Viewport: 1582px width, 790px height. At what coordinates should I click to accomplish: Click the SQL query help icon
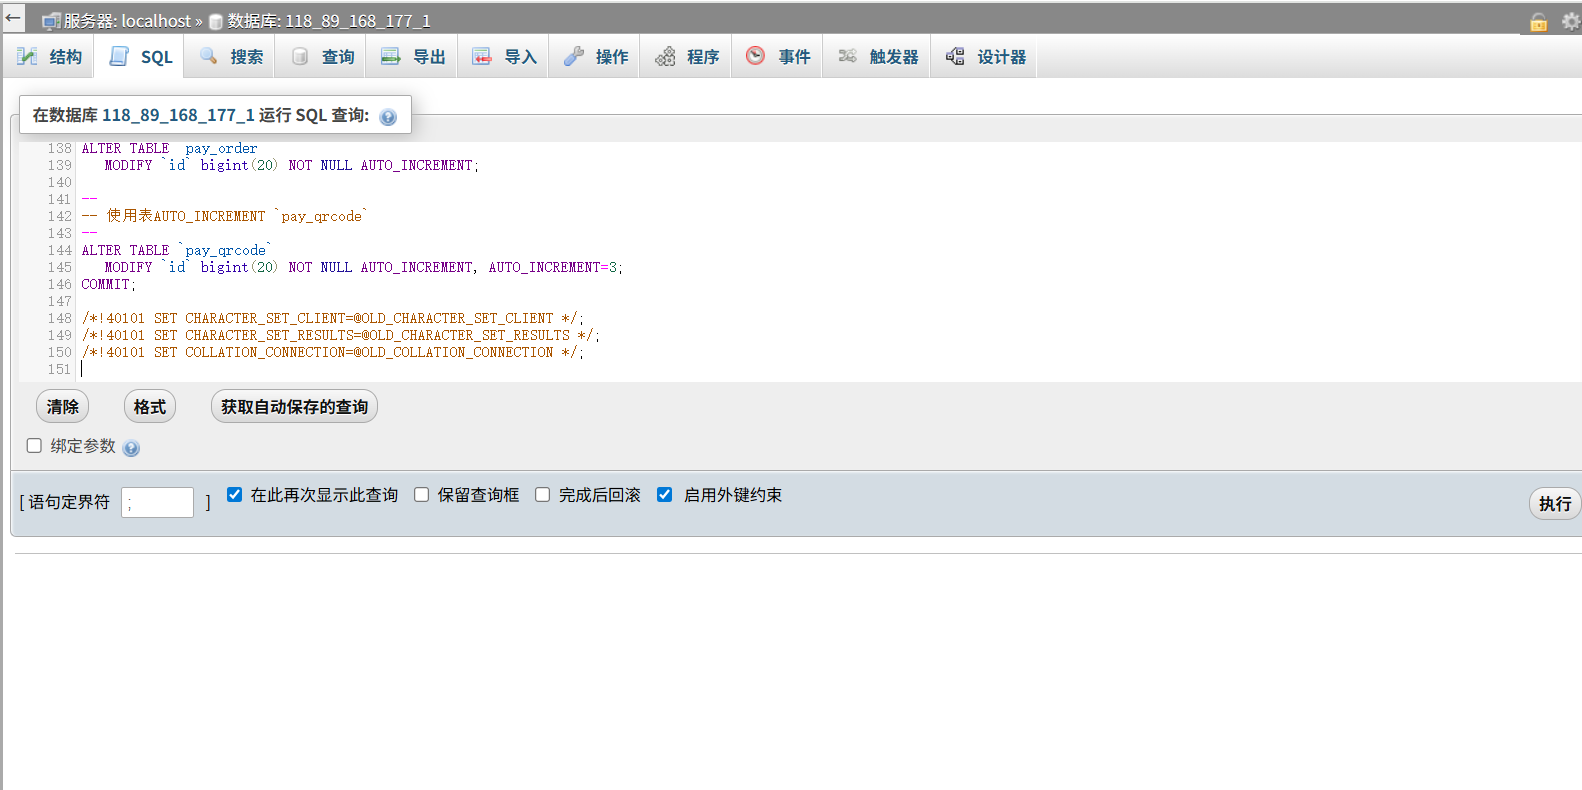point(388,117)
